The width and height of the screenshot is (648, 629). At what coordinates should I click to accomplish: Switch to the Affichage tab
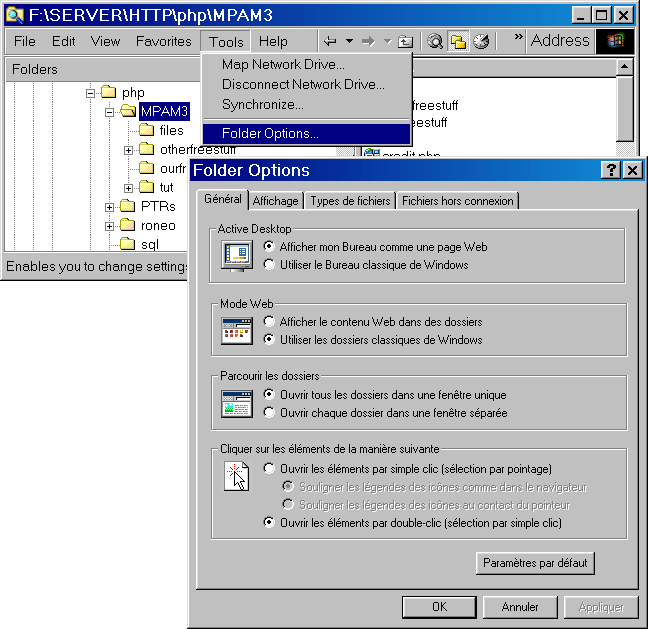pos(276,201)
